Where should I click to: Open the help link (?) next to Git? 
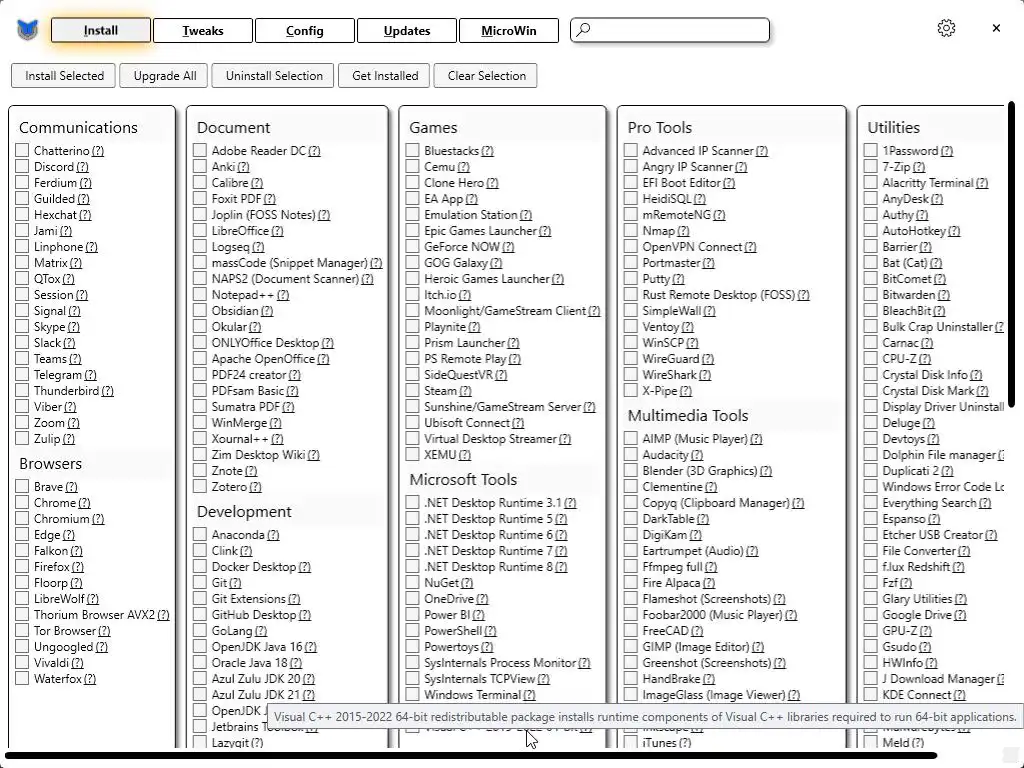(x=235, y=583)
